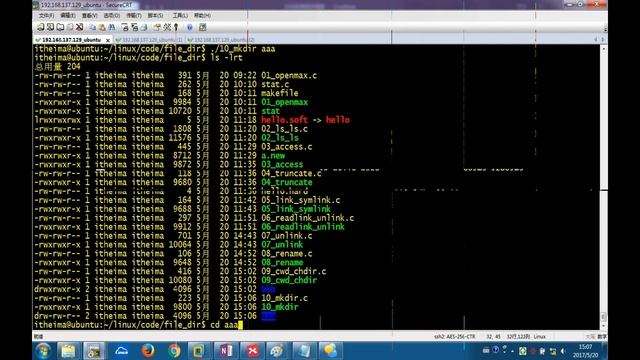
Task: Click the red hello.soft symlink name
Action: (284, 120)
